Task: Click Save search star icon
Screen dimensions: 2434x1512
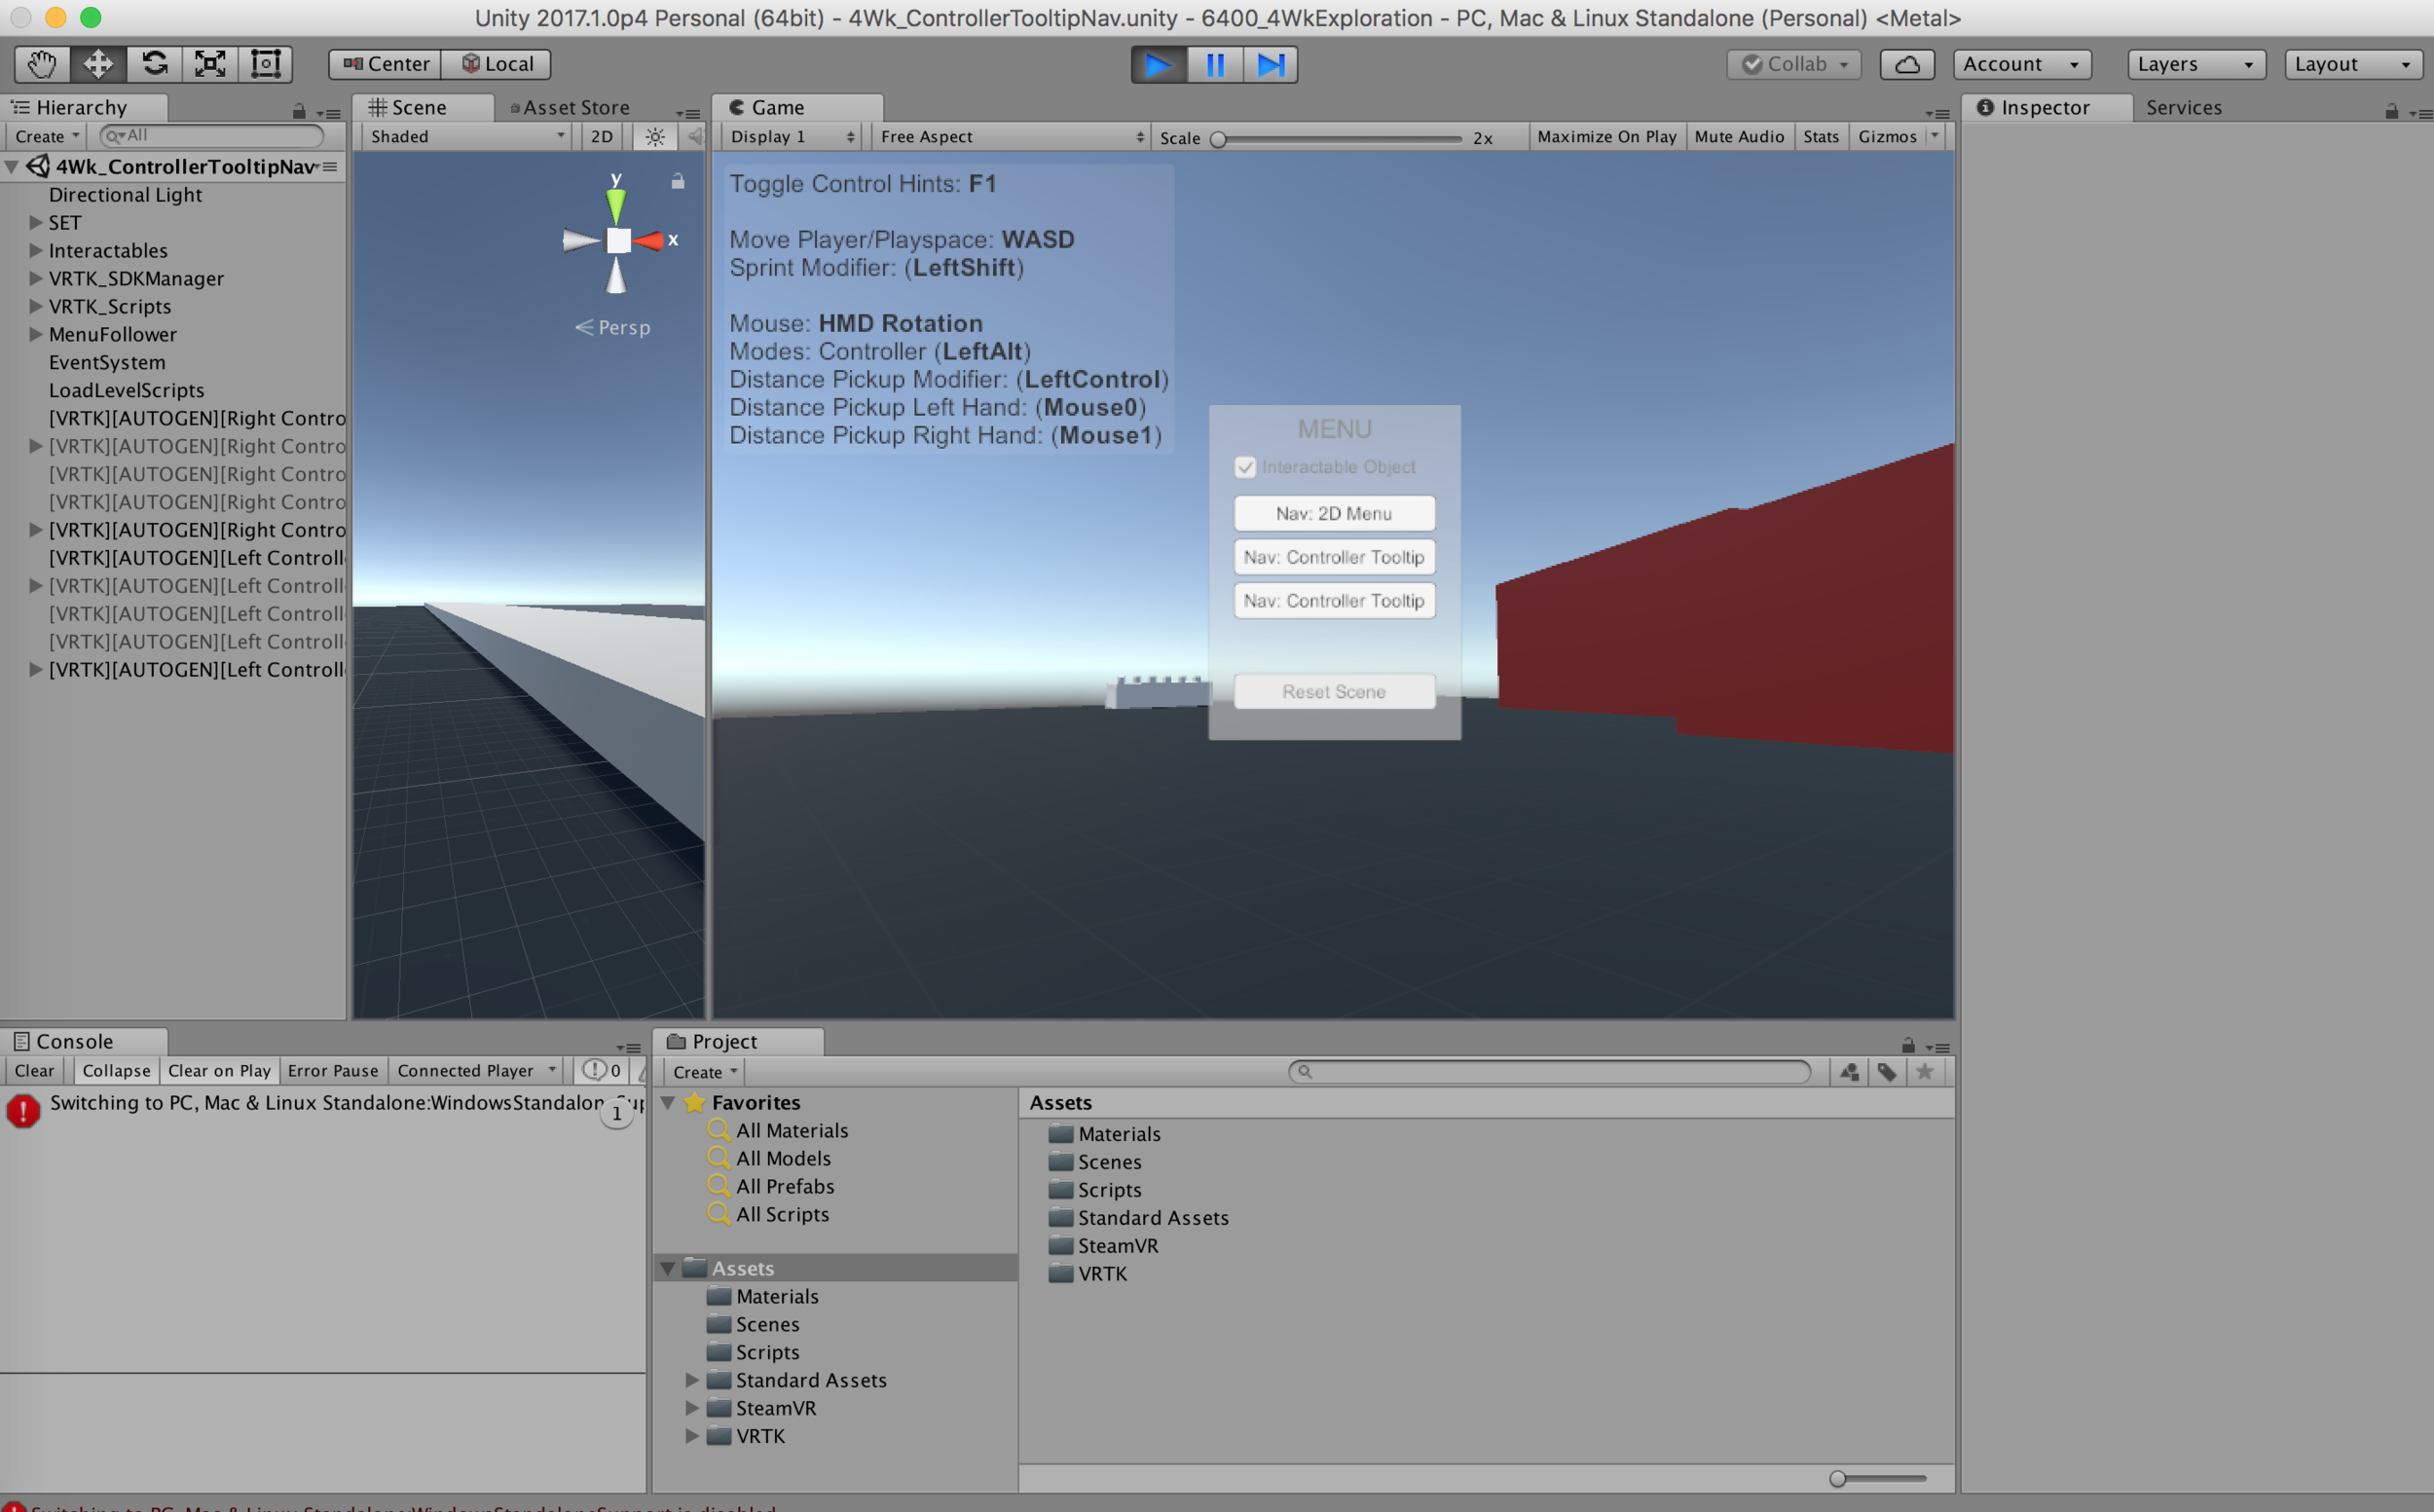Action: click(1924, 1071)
